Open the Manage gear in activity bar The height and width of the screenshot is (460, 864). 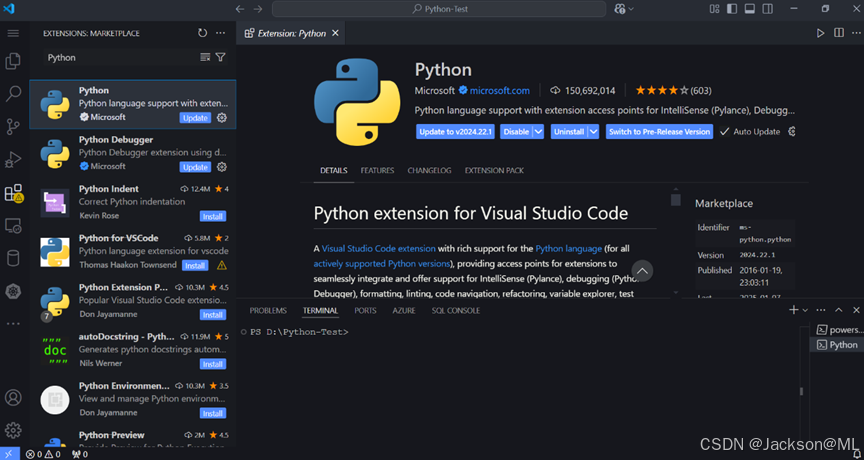[13, 430]
